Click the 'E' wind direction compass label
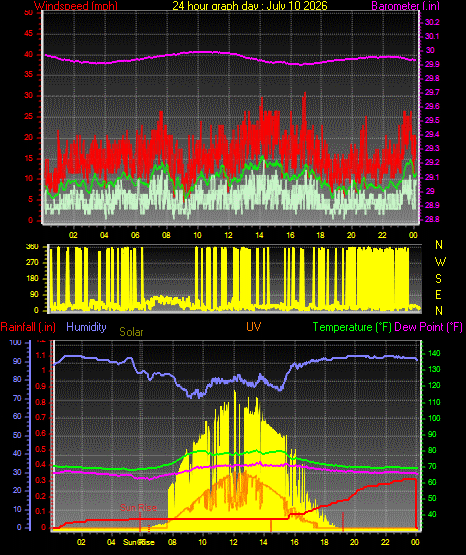 point(438,295)
